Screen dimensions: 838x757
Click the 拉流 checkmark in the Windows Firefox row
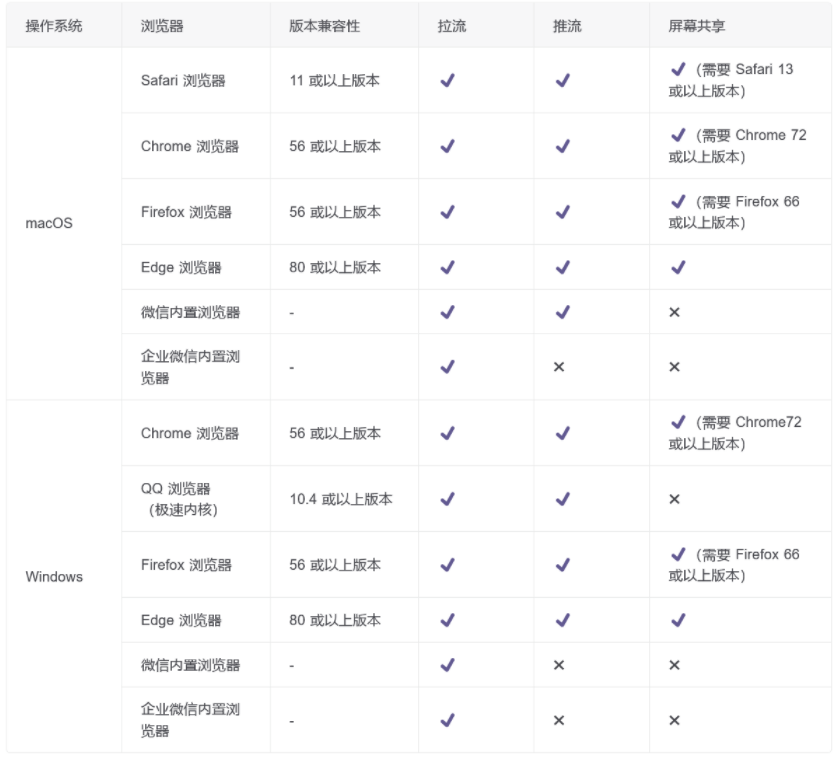(x=447, y=565)
